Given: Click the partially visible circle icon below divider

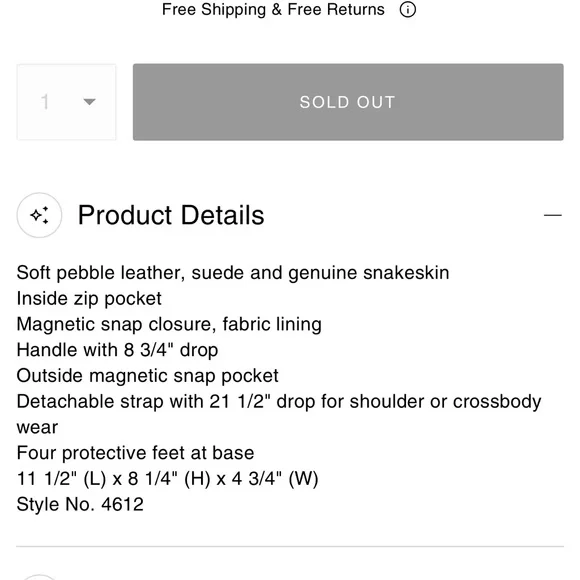Looking at the screenshot, I should click(39, 577).
